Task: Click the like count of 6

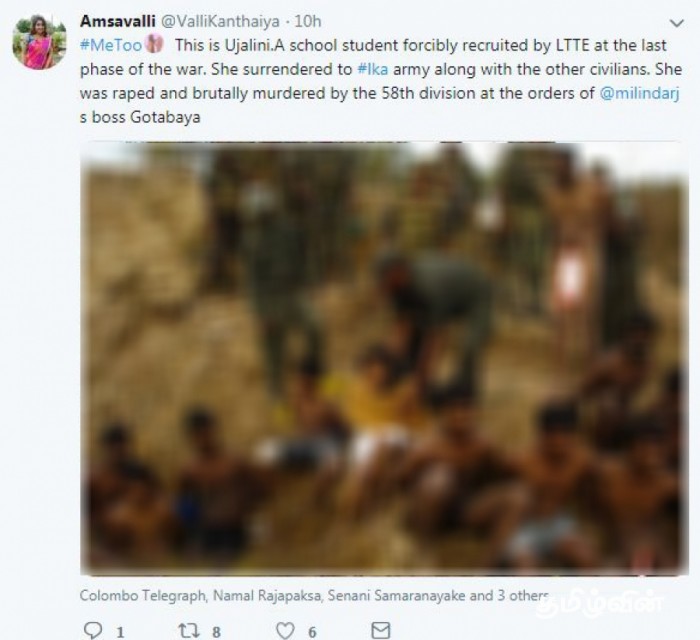Action: coord(313,630)
